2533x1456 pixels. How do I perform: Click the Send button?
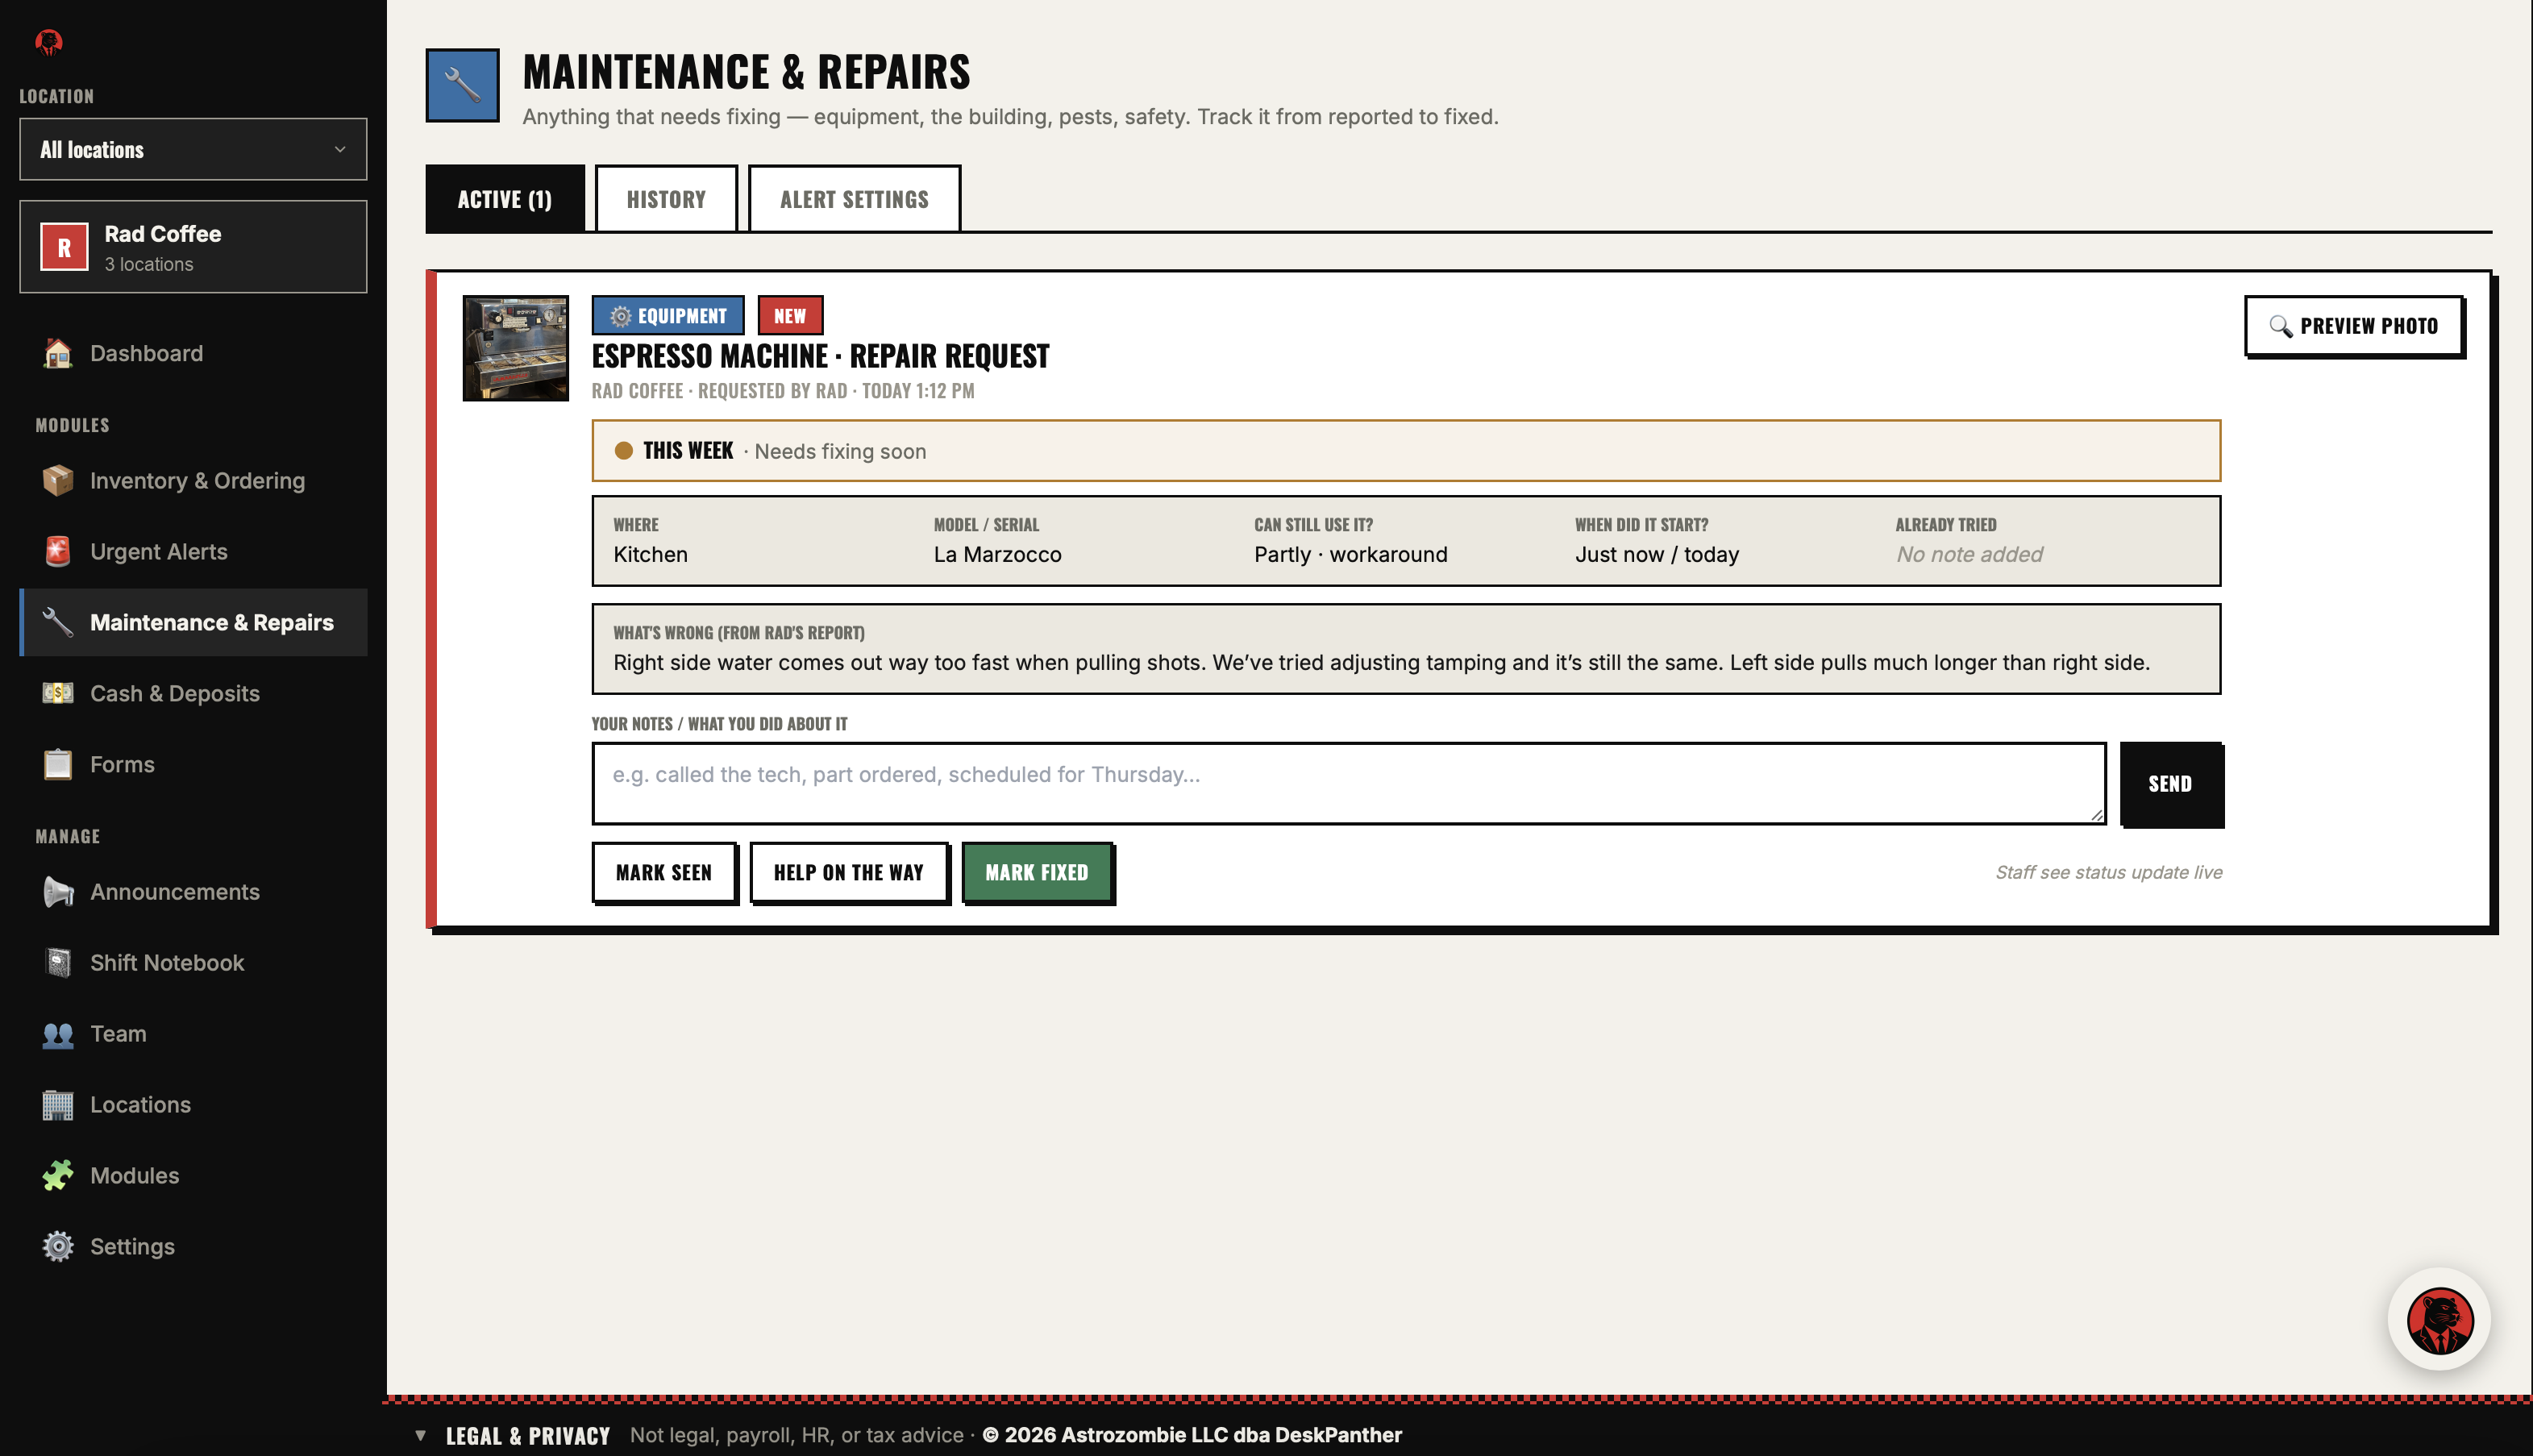point(2170,784)
